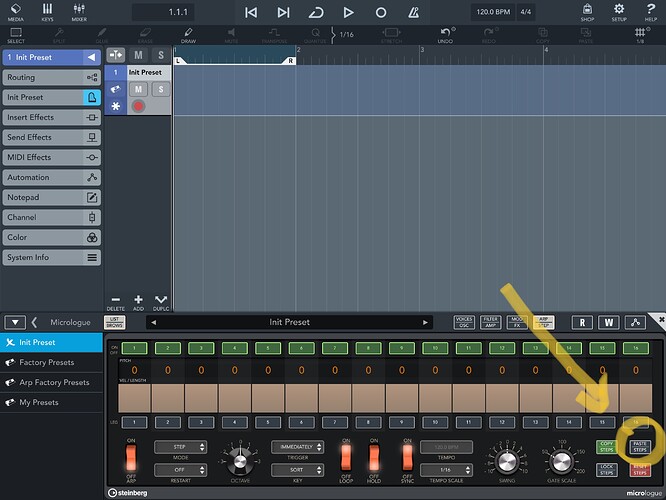The width and height of the screenshot is (666, 500).
Task: Open the Routing inspector section
Action: (51, 77)
